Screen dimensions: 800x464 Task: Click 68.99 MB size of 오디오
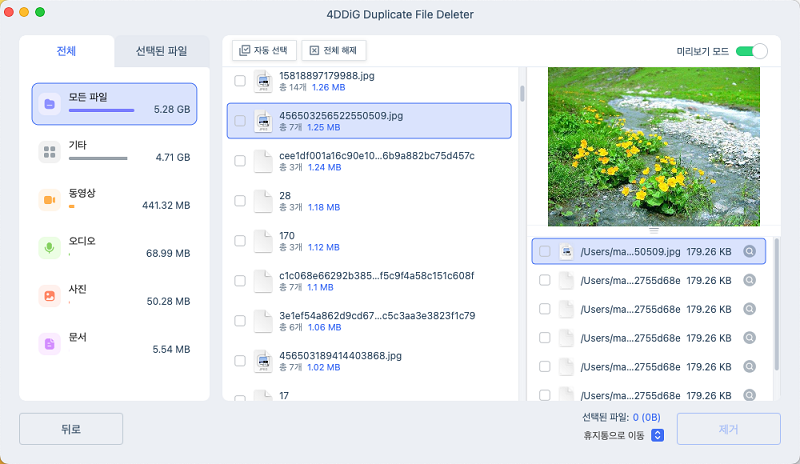tap(168, 253)
